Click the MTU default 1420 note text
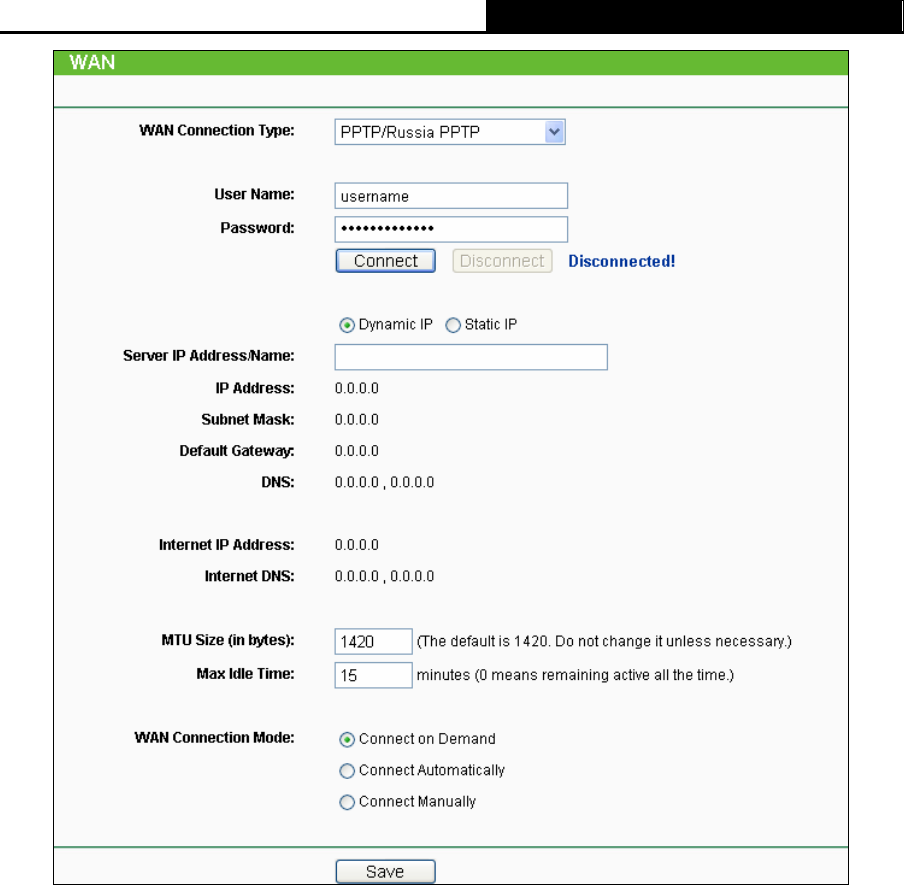Screen dimensions: 904x885 [604, 642]
